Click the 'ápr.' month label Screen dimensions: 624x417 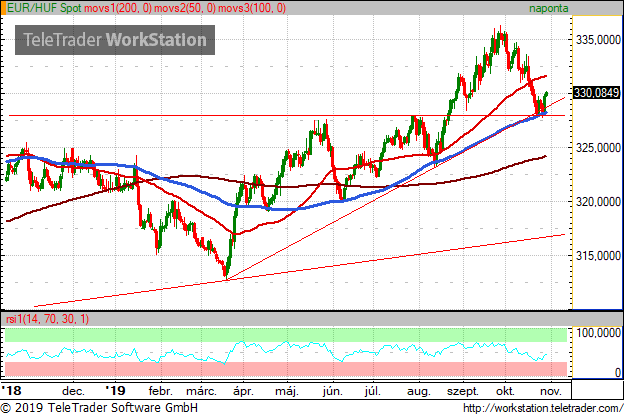tap(243, 391)
